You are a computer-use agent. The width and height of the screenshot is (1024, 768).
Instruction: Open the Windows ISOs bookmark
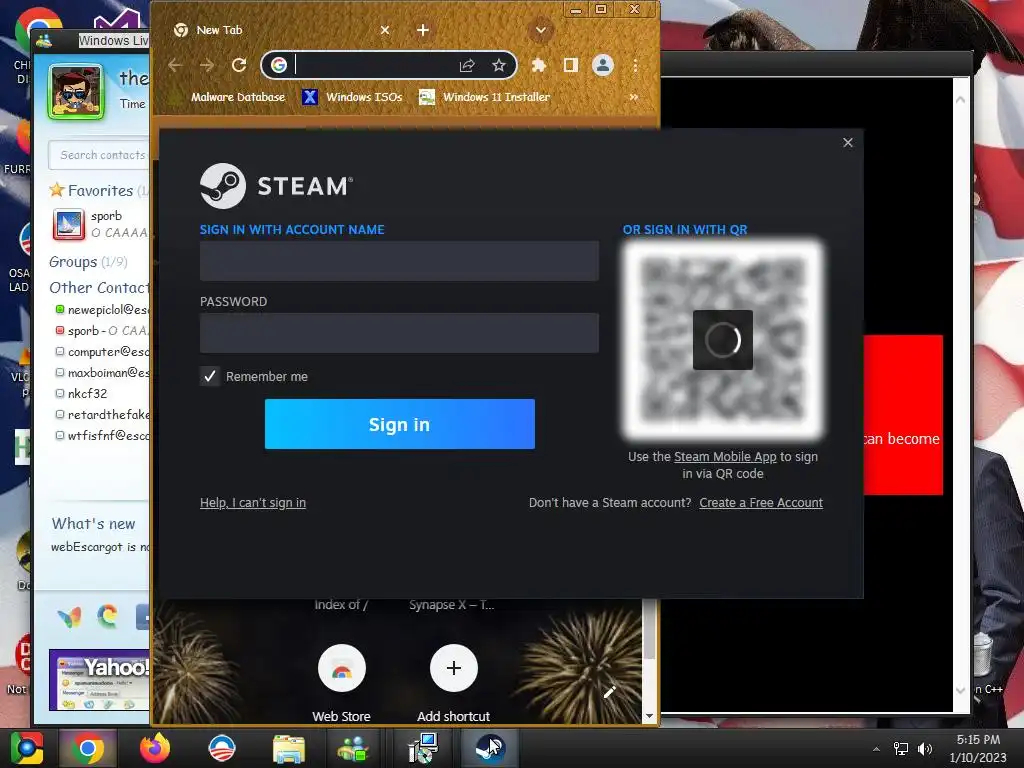point(353,97)
